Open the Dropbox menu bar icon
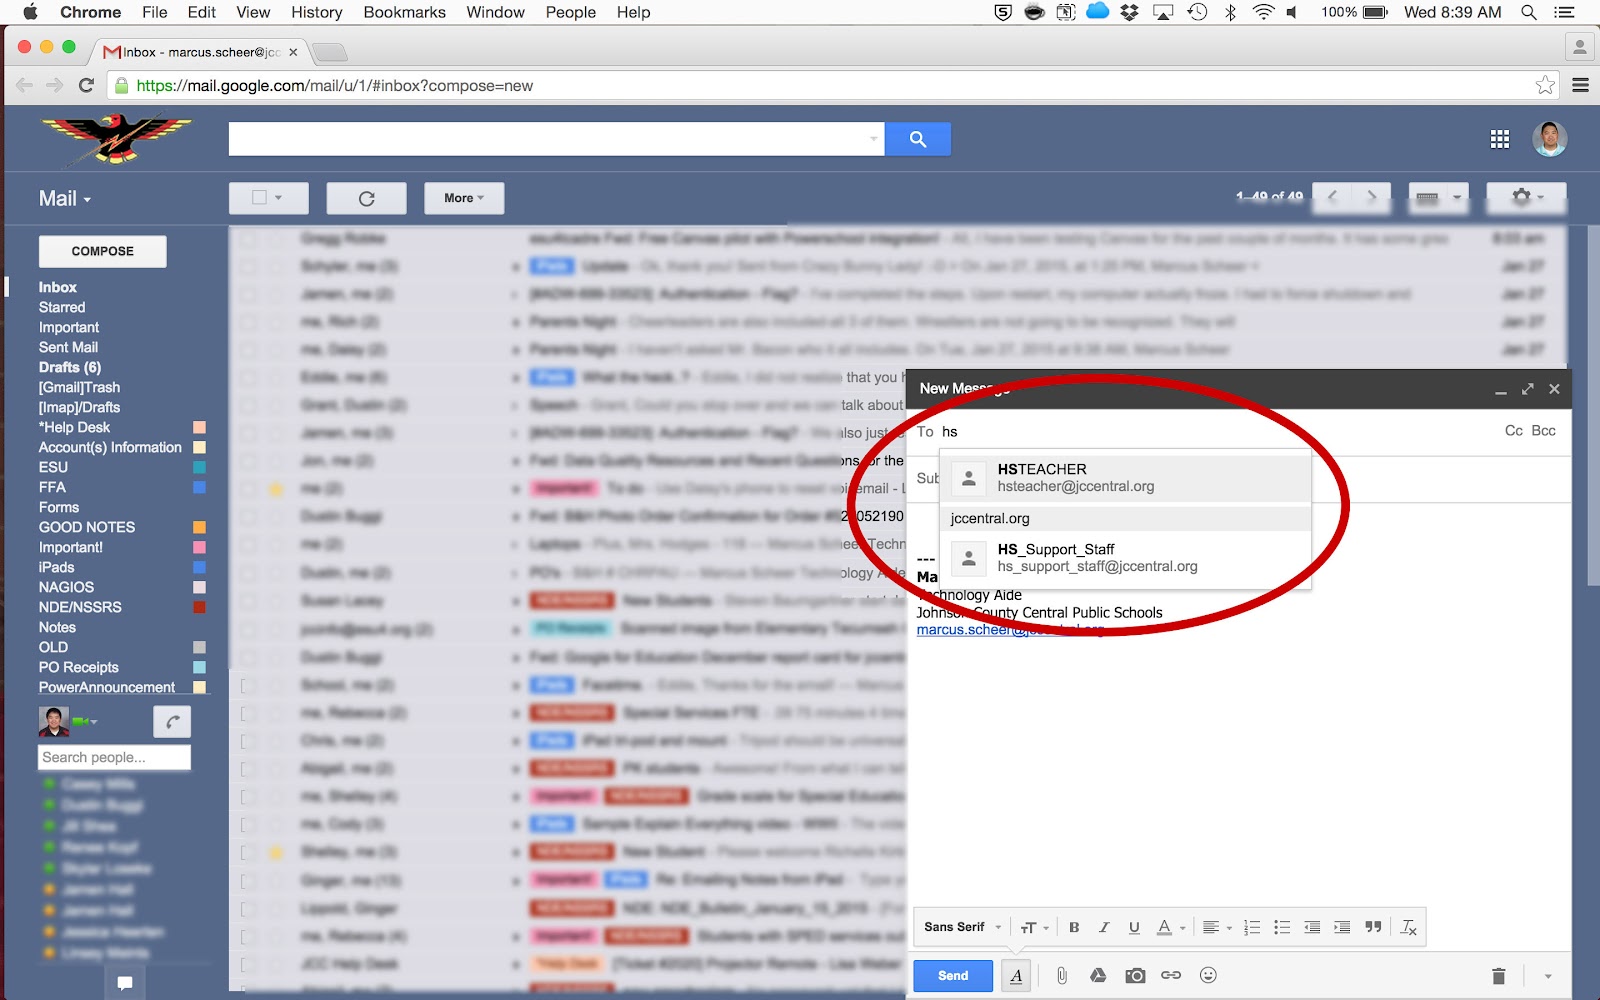Viewport: 1600px width, 1000px height. point(1130,12)
